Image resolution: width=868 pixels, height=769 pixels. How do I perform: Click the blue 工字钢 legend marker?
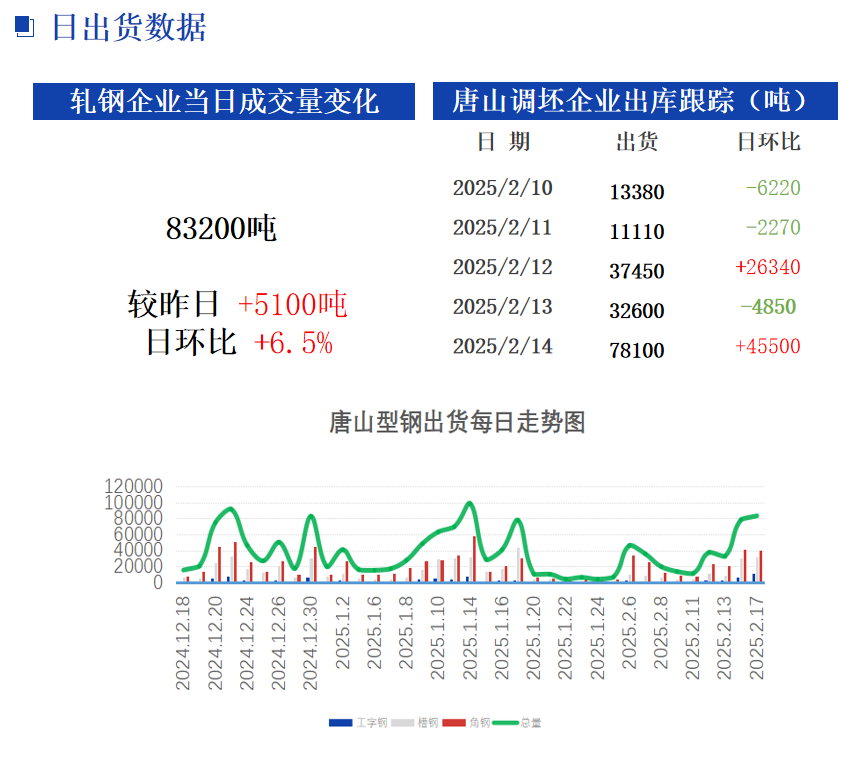click(339, 722)
